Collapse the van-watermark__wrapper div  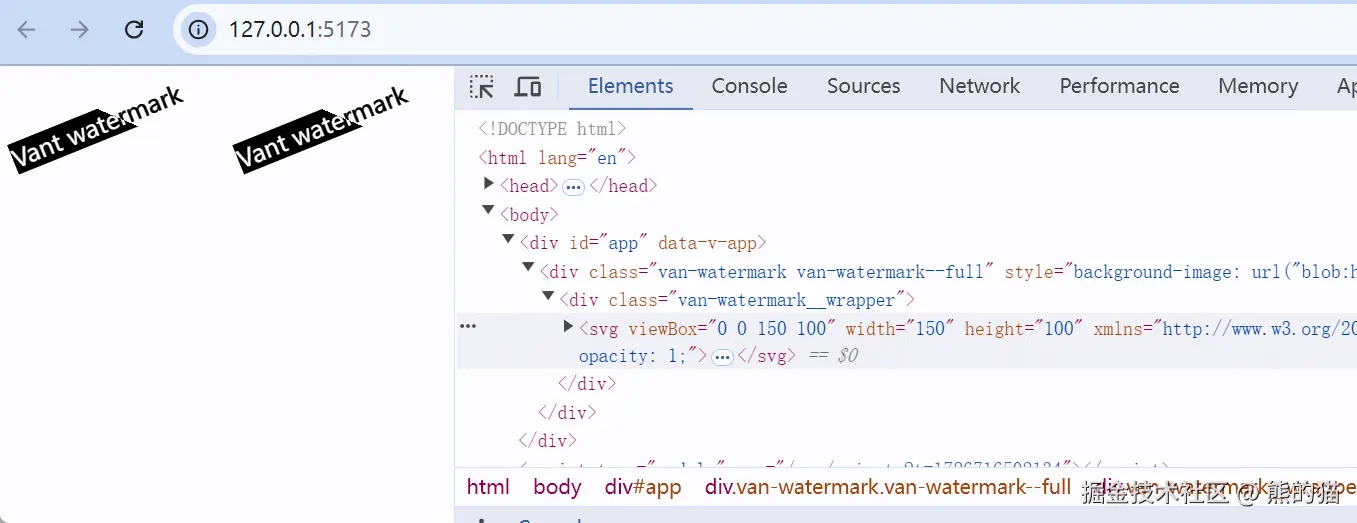tap(548, 296)
